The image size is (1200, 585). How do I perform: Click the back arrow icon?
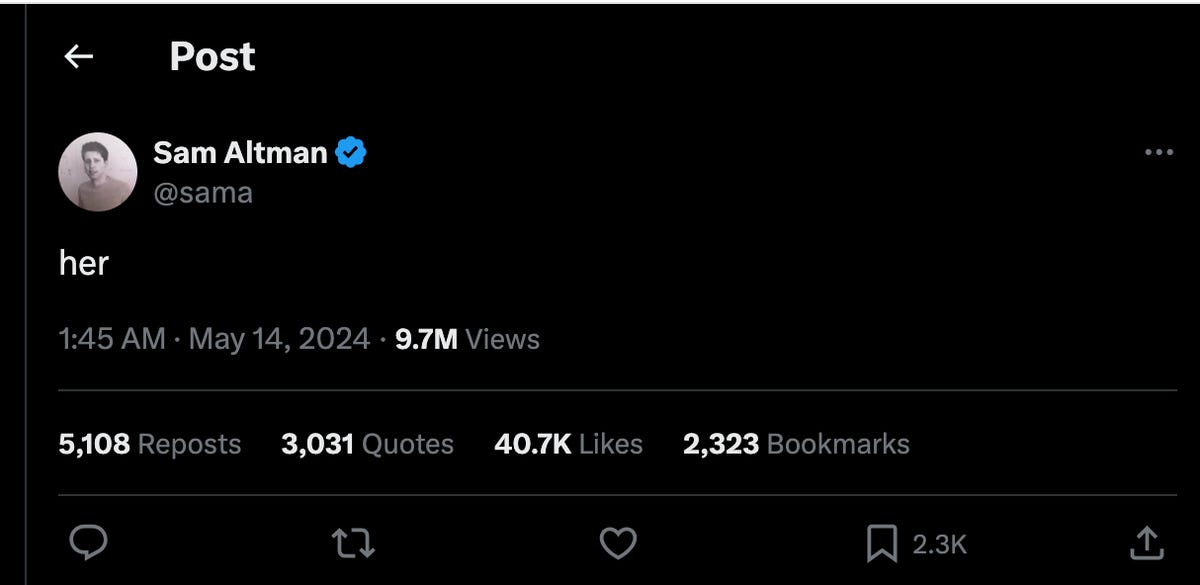(x=78, y=58)
